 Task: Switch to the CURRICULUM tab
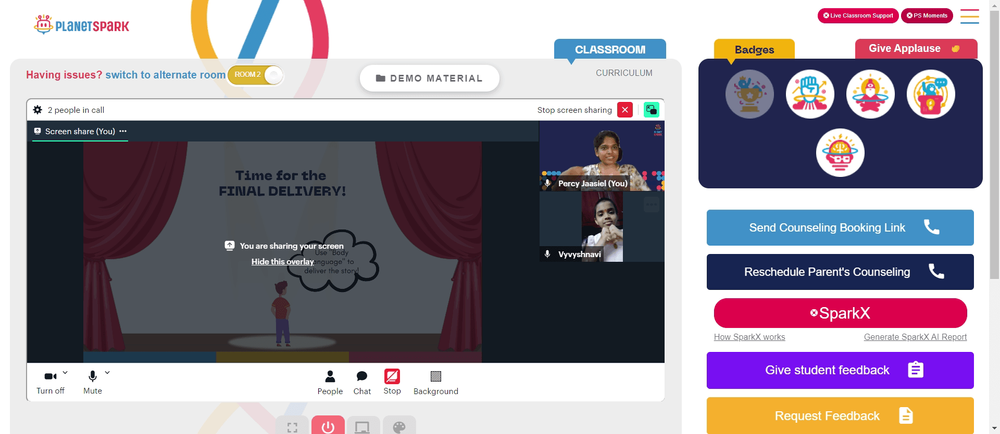(x=624, y=73)
